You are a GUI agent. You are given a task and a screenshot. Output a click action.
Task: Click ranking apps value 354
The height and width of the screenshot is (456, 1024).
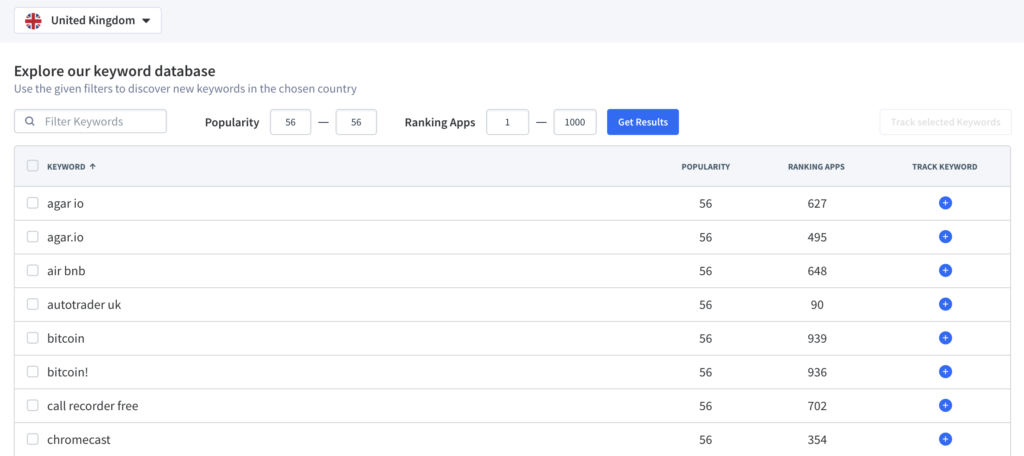pos(816,440)
